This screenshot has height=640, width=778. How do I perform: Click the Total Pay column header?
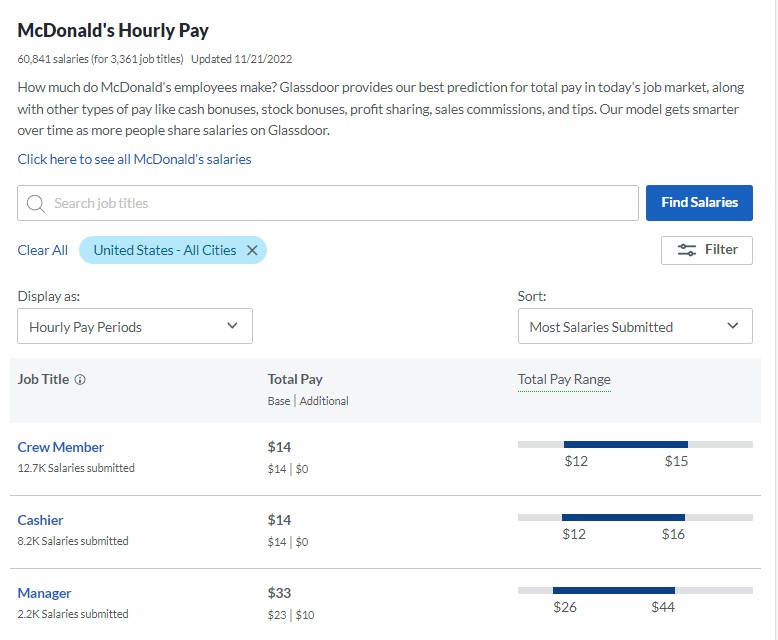point(295,380)
